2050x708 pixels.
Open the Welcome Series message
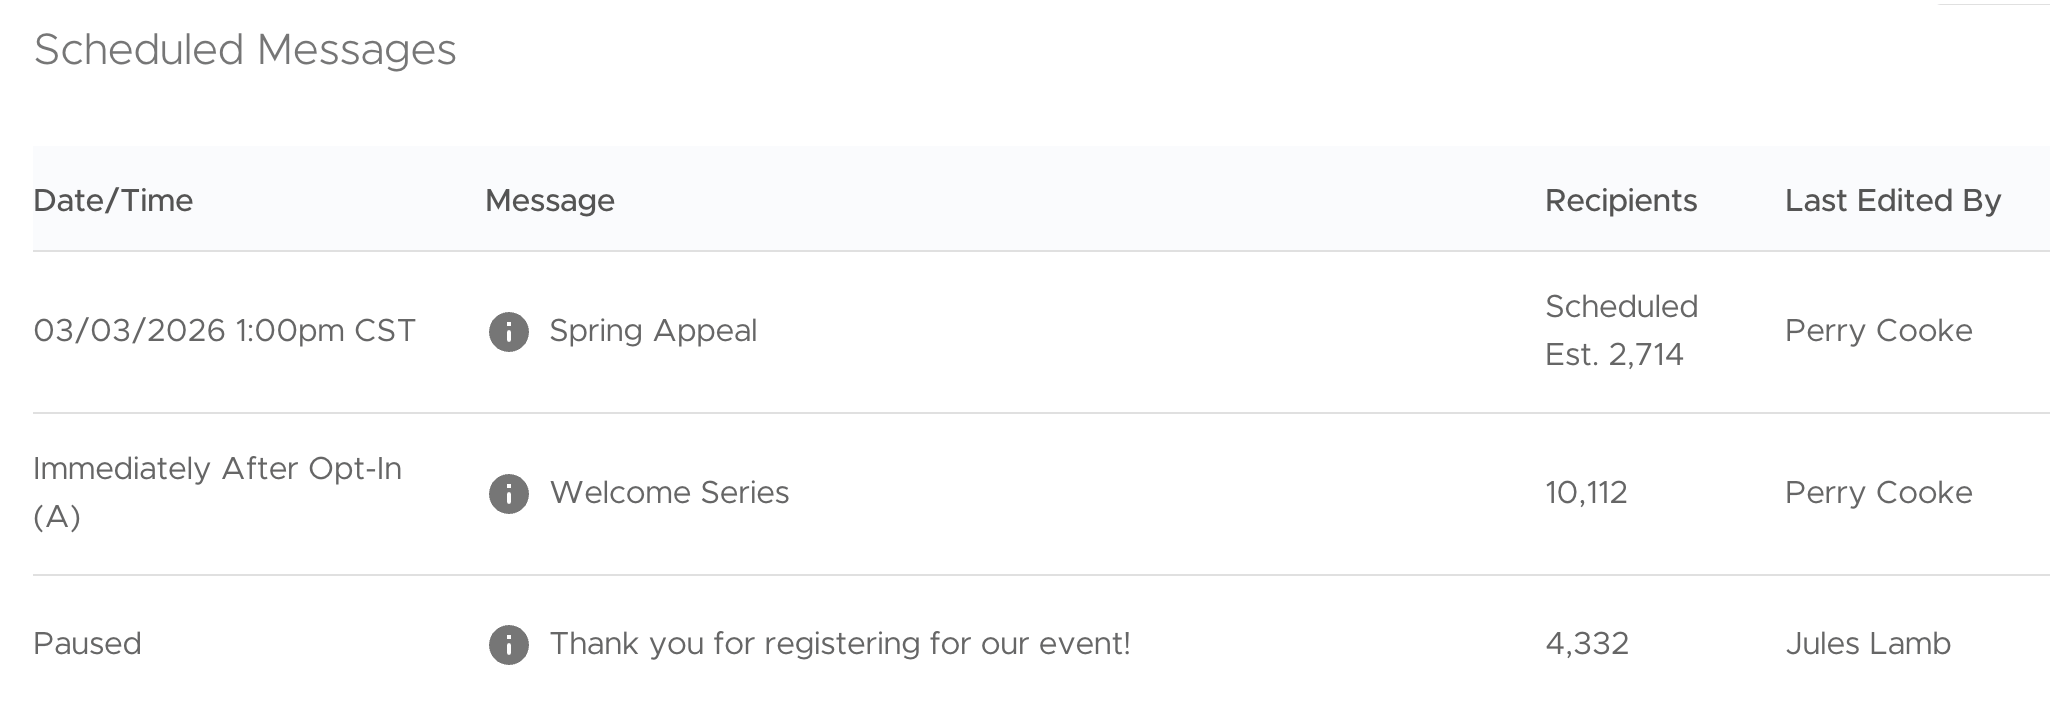[x=669, y=493]
